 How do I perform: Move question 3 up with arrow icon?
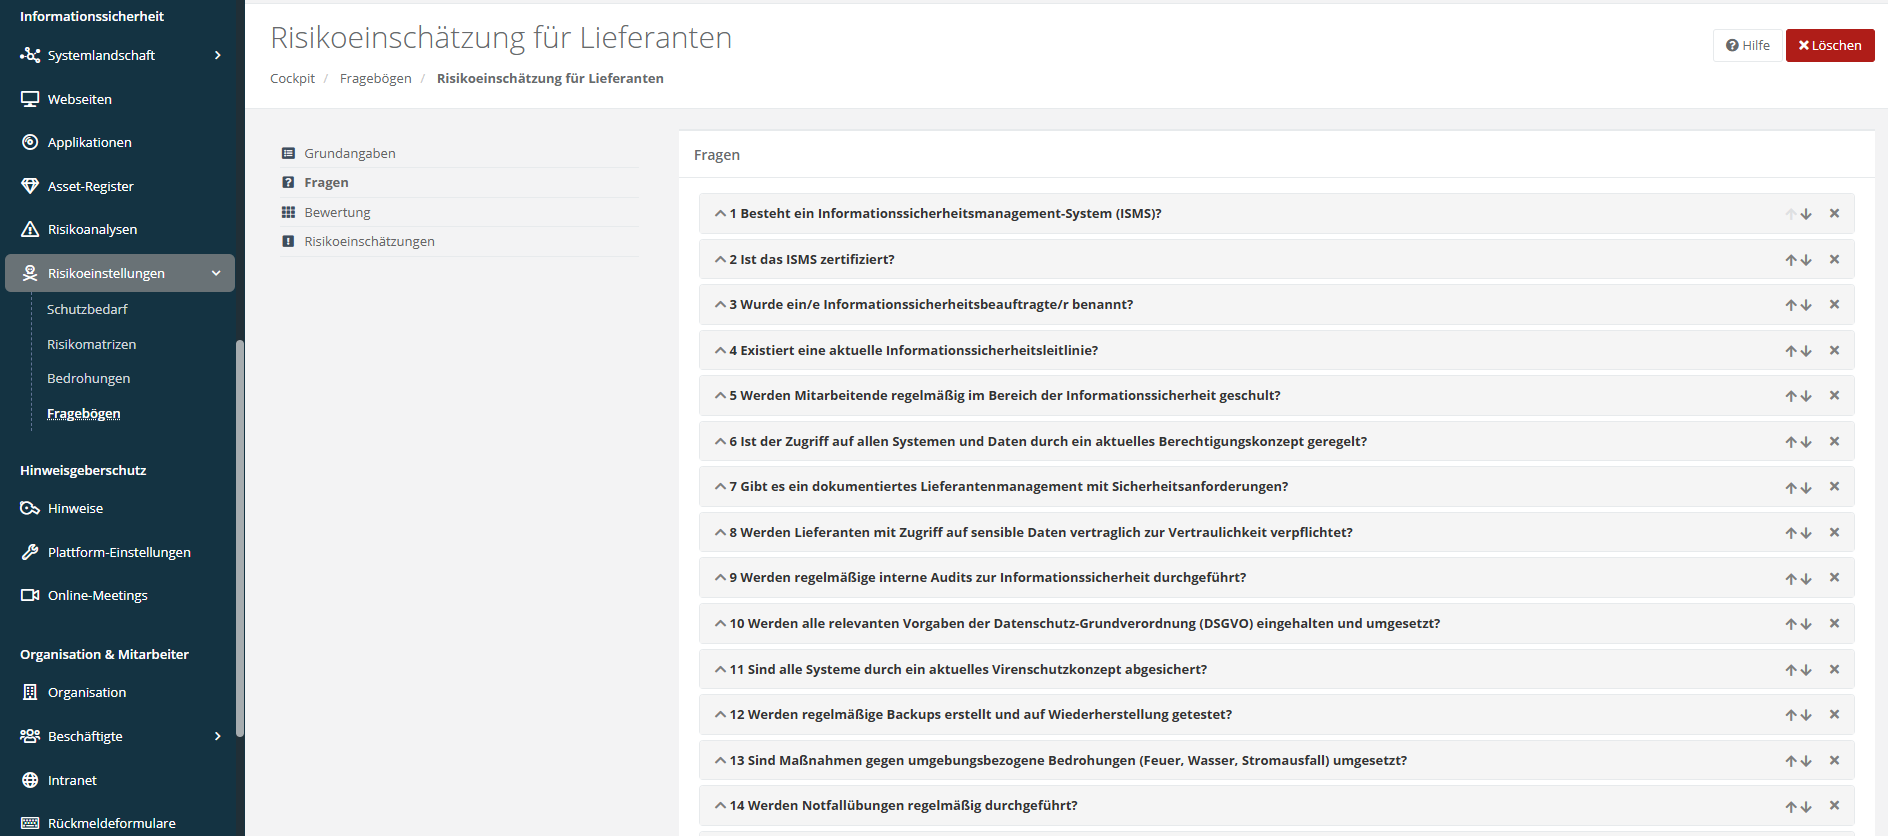coord(1791,305)
